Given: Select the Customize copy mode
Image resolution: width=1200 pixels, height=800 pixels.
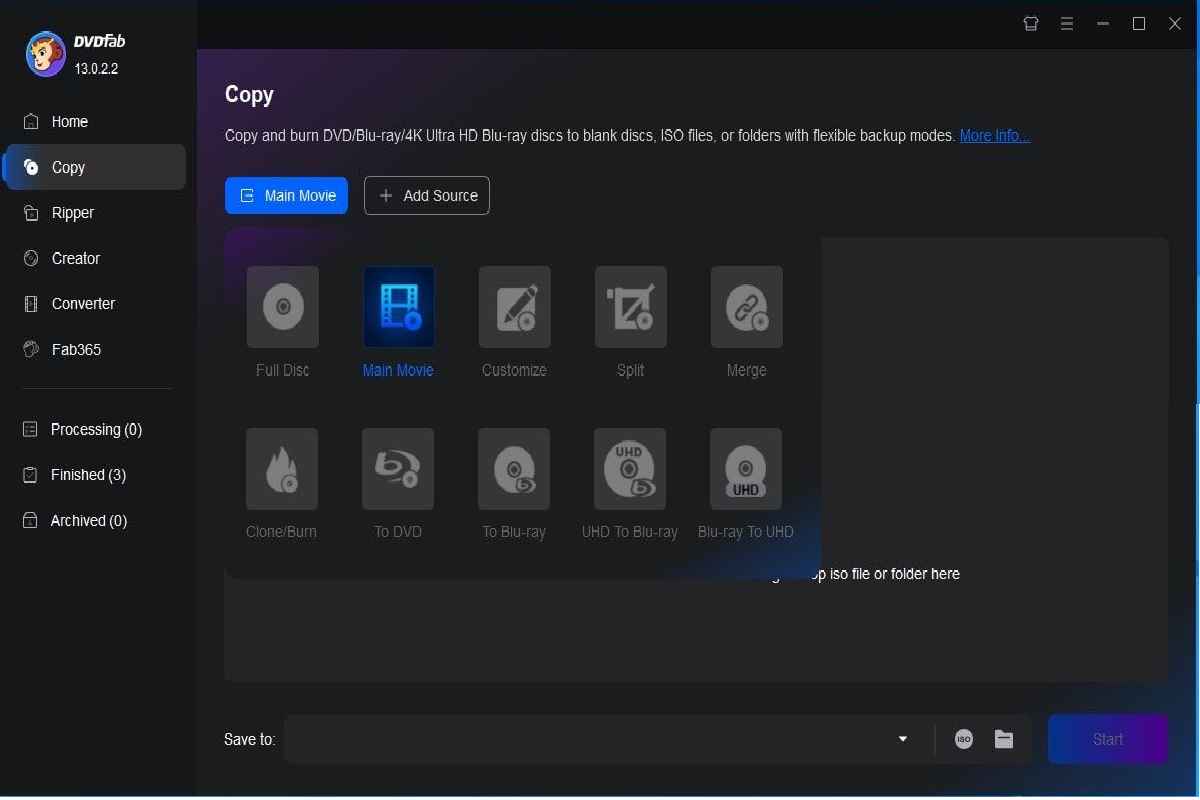Looking at the screenshot, I should [x=515, y=307].
